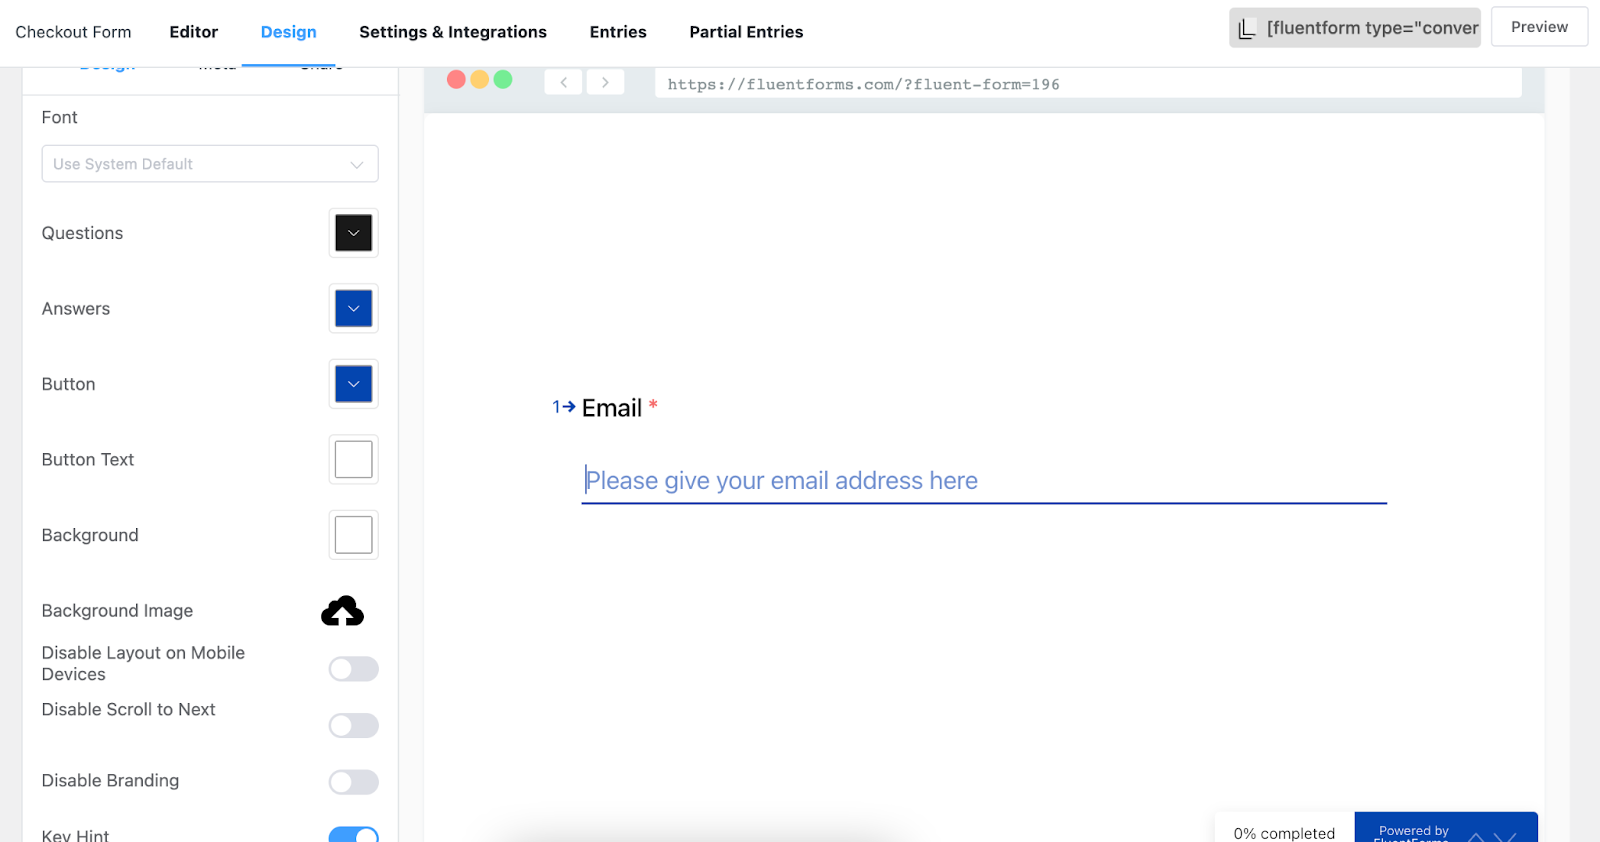The height and width of the screenshot is (842, 1600).
Task: Click the red dot in browser mockup
Action: [456, 80]
